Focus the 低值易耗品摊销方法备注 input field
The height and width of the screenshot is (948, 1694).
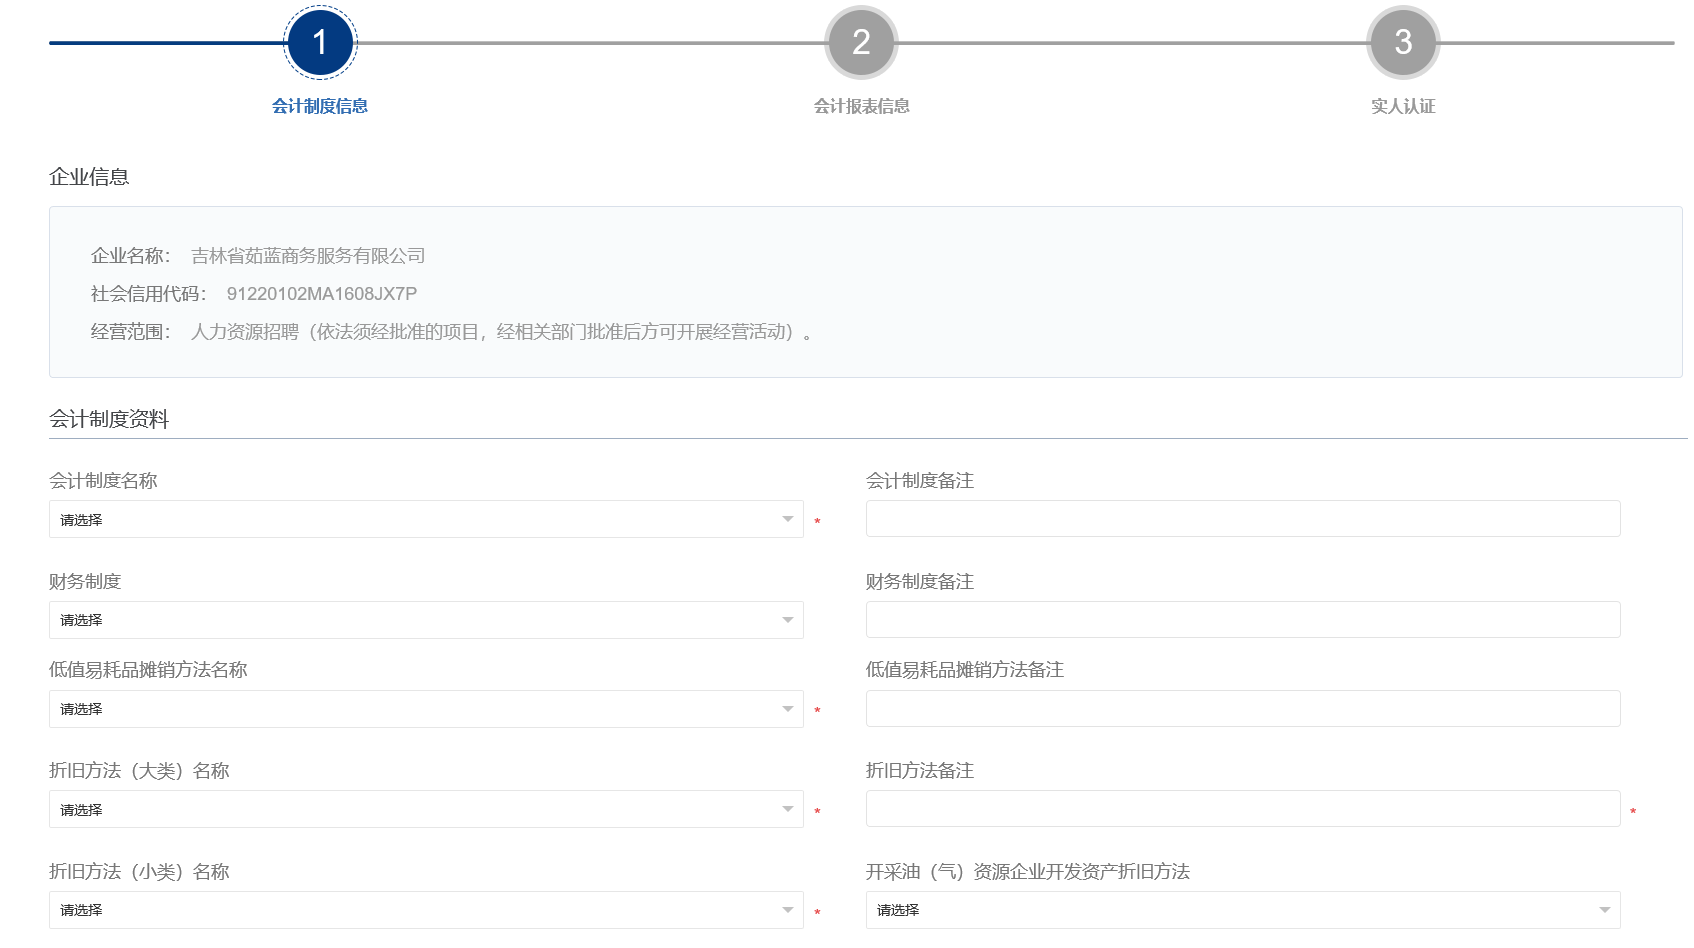click(1243, 709)
